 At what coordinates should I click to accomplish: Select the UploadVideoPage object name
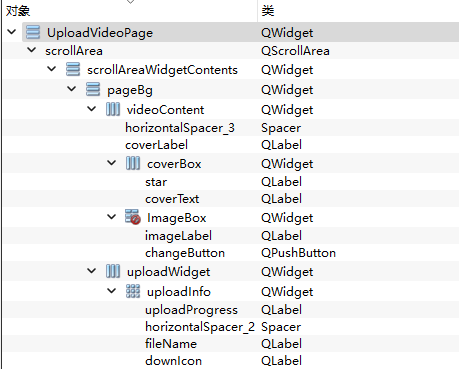tap(100, 33)
